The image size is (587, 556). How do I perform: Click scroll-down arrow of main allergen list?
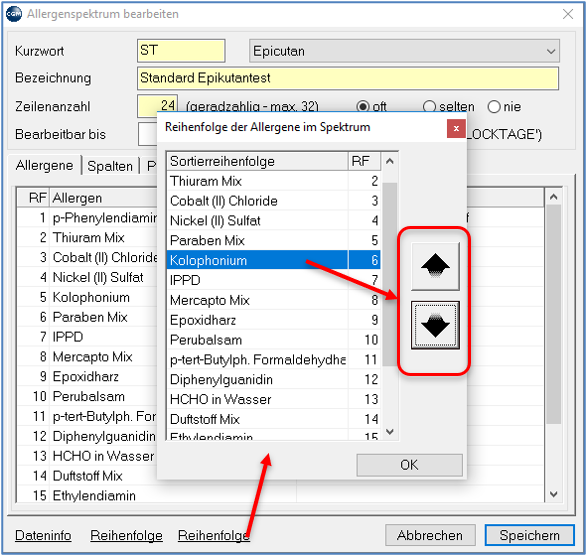[x=554, y=494]
